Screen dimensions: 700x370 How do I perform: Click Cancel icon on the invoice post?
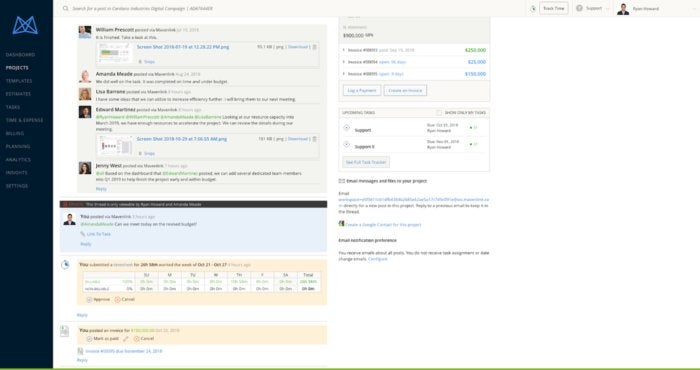pyautogui.click(x=136, y=339)
